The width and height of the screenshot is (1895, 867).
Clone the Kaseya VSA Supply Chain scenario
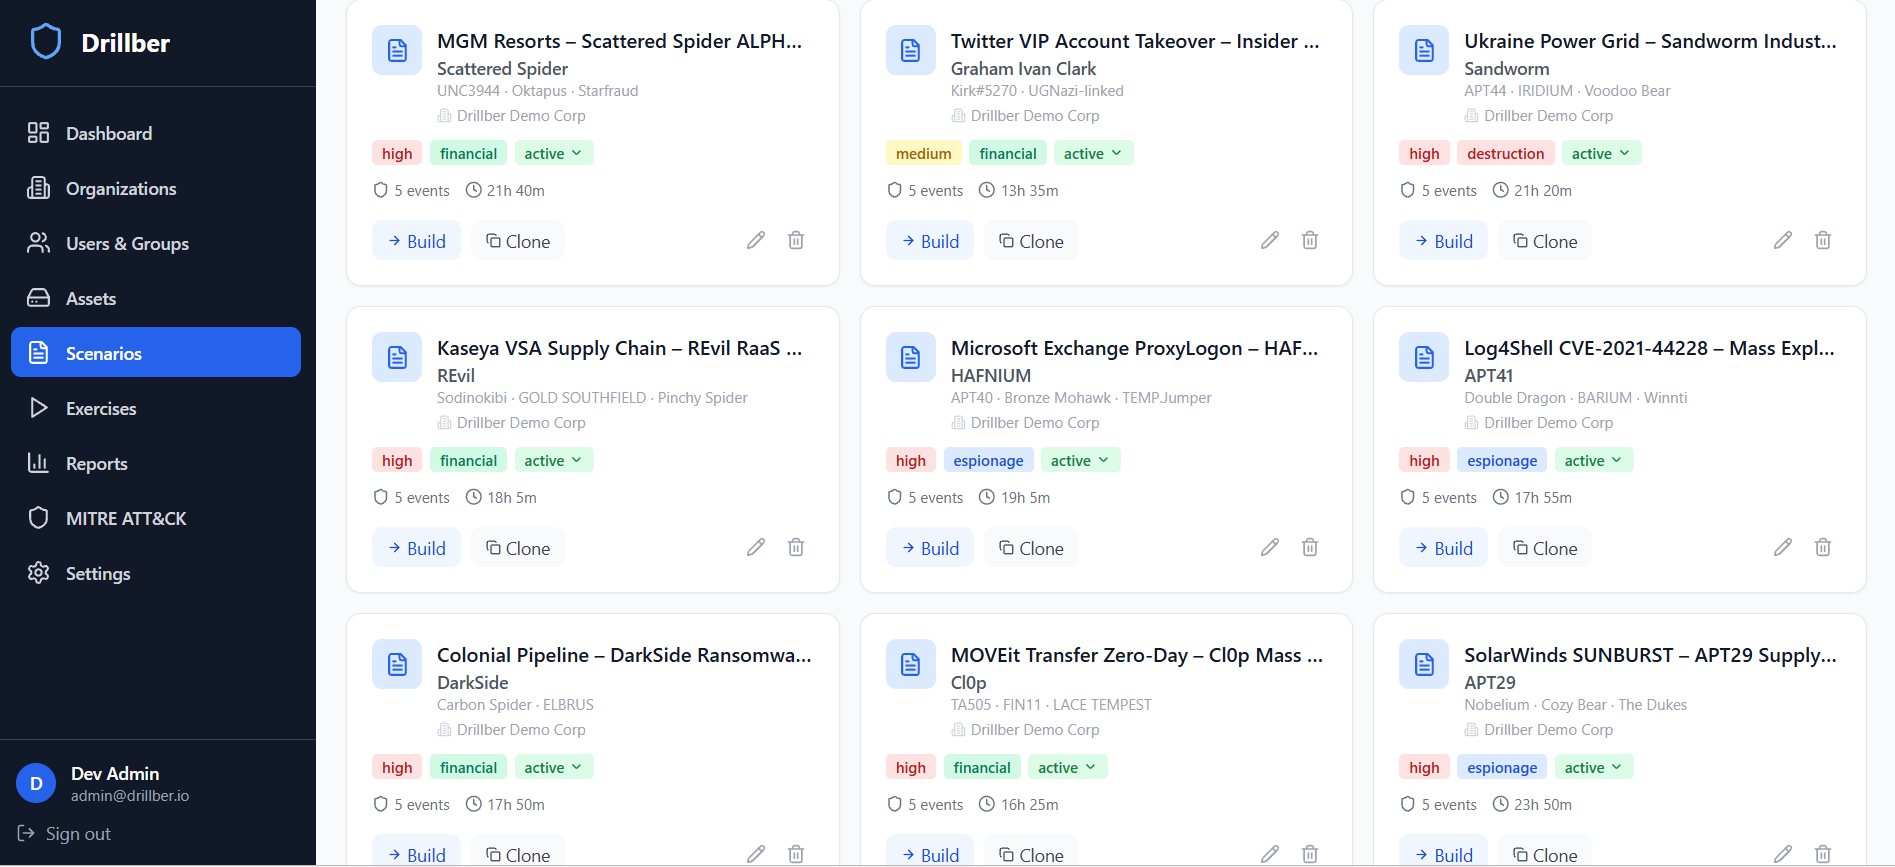518,548
